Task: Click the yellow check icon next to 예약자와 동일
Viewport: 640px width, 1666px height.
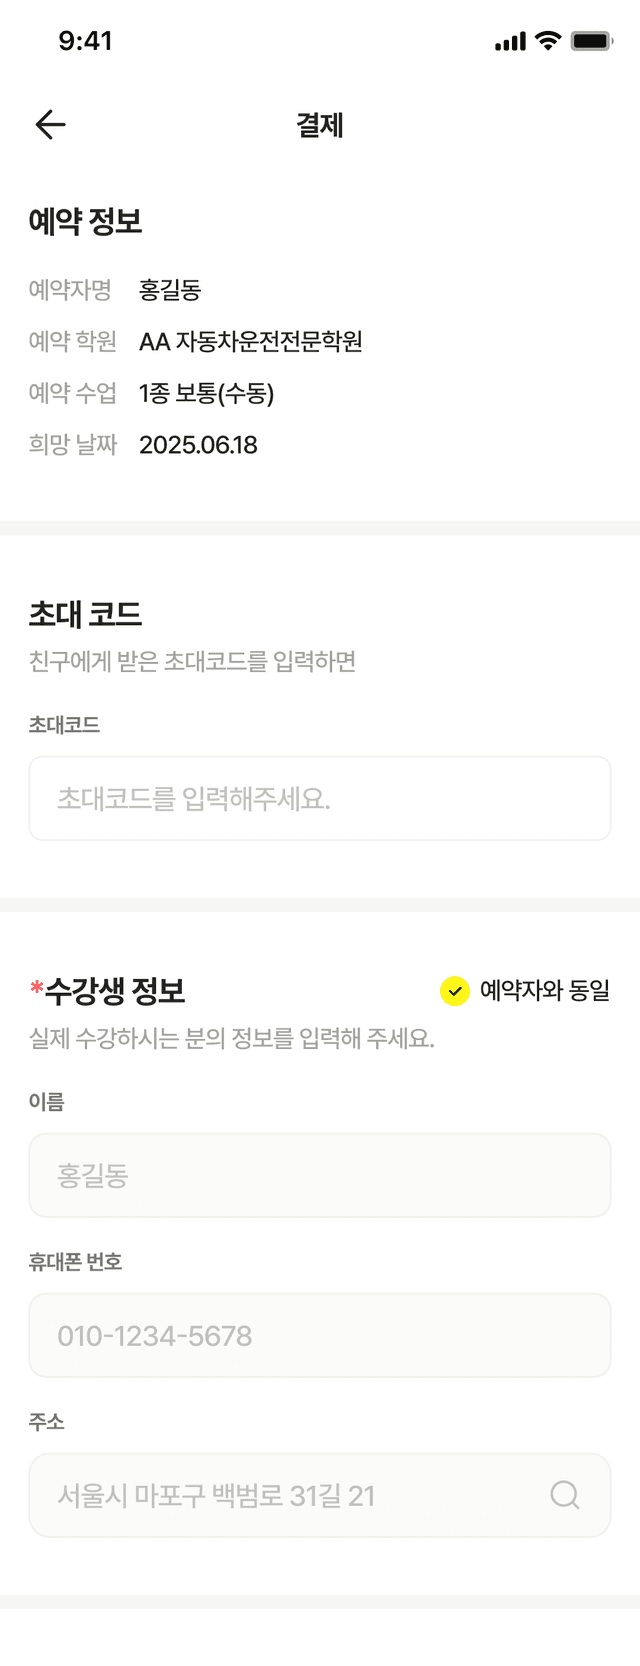Action: point(455,991)
